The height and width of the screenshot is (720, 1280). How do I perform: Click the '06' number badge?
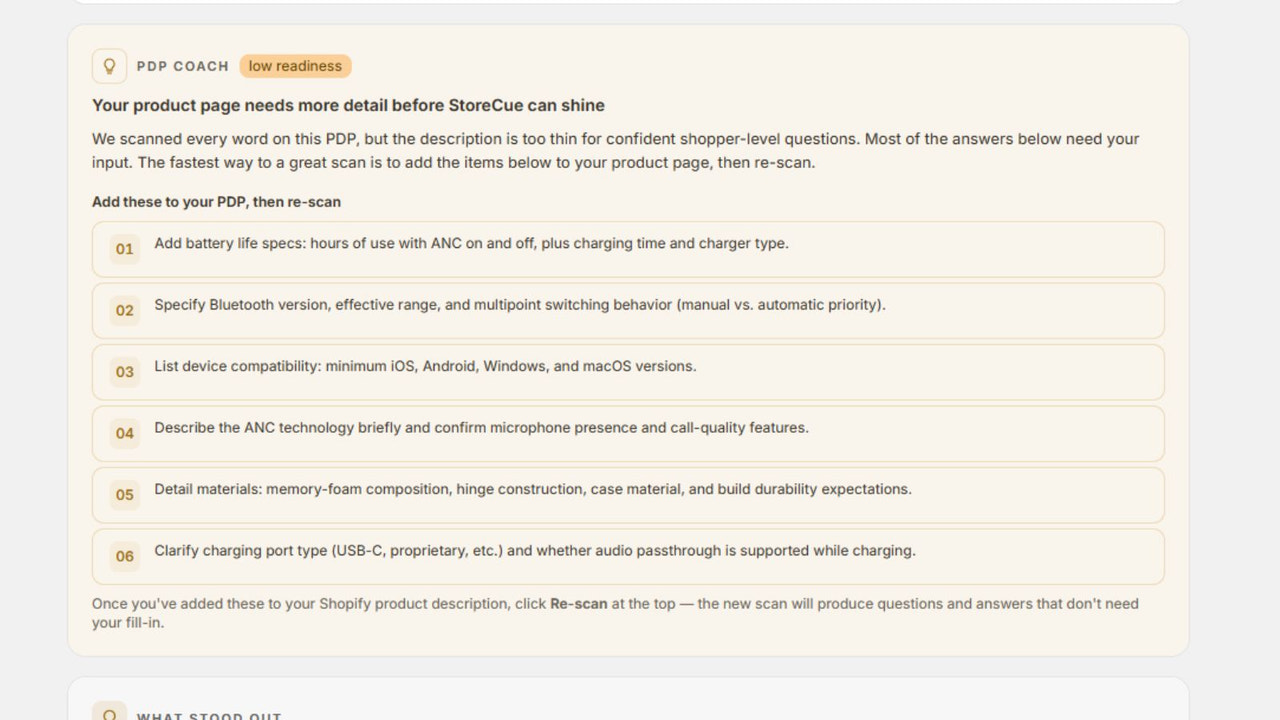coord(124,557)
